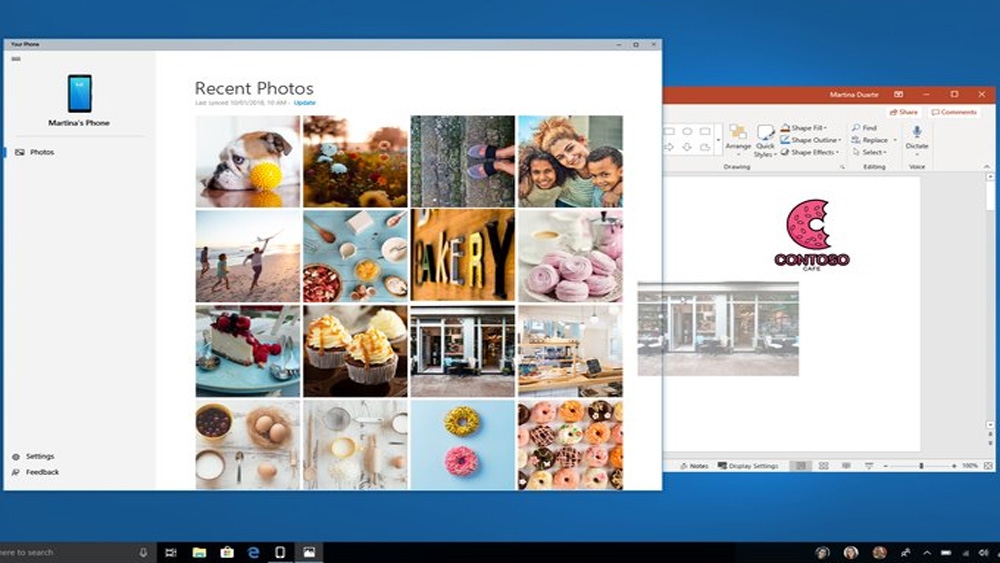1000x563 pixels.
Task: Open Shape Outline dropdown
Action: click(x=811, y=140)
